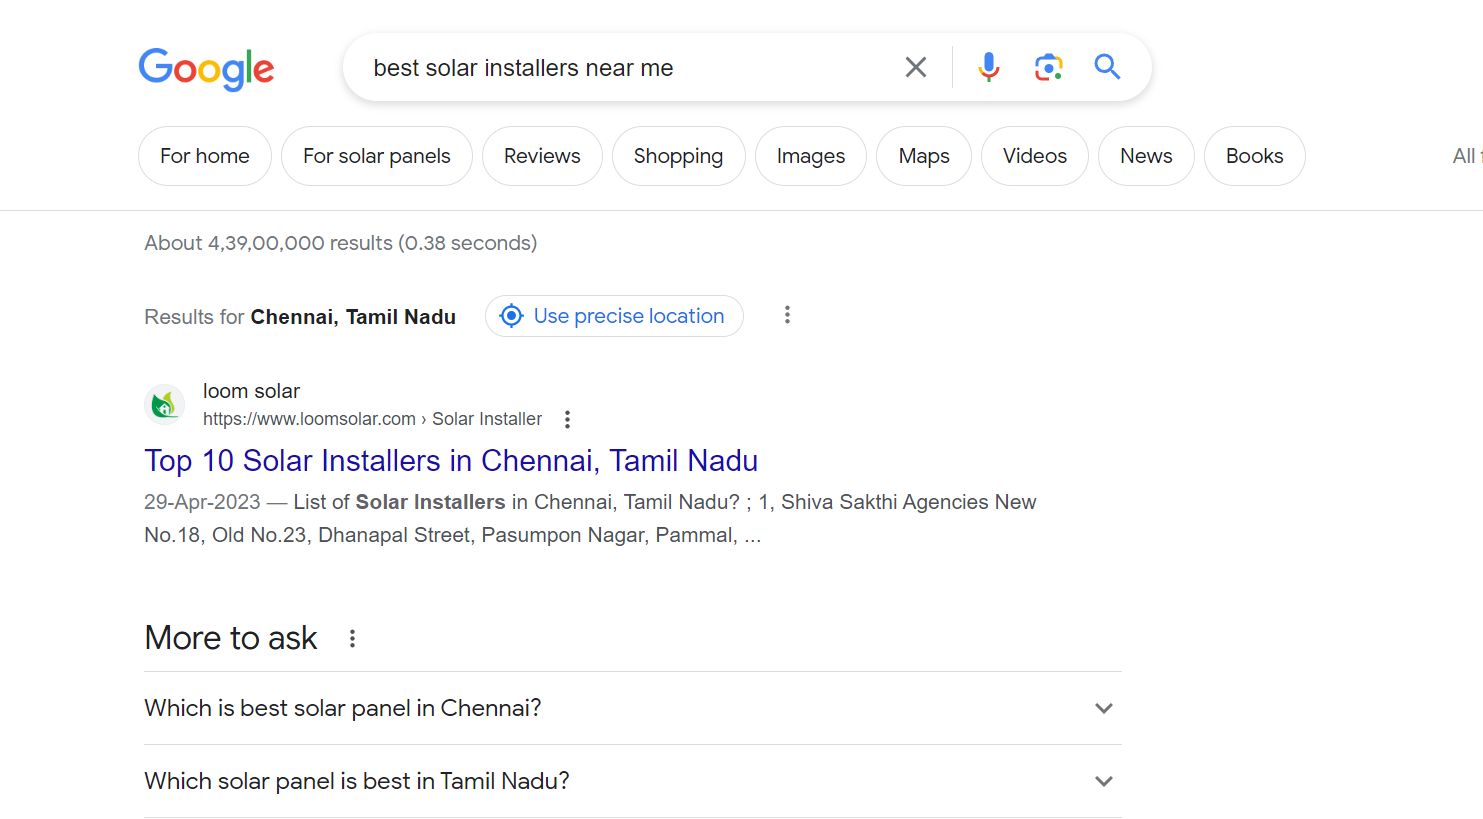
Task: Clear the search box text
Action: [915, 67]
